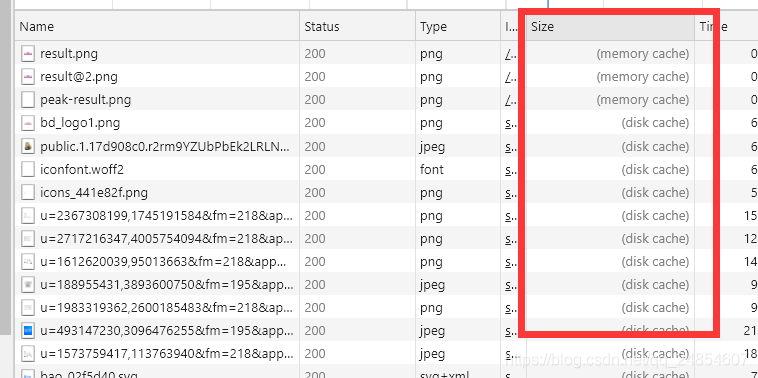Click the file icon for icons_441e82f.png

tap(28, 193)
